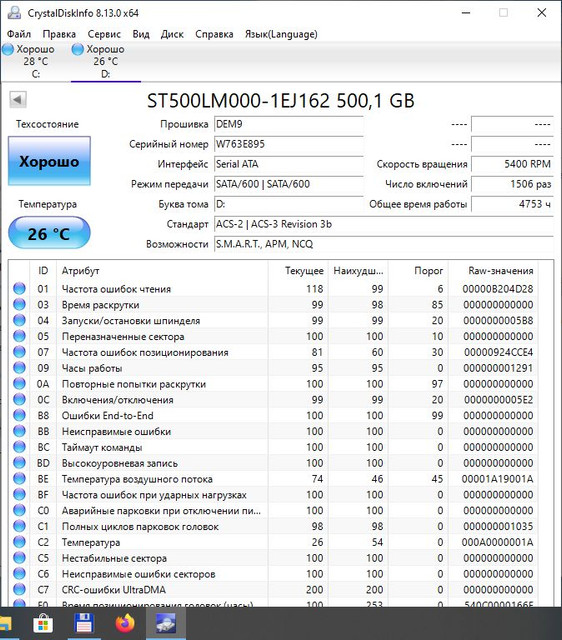
Task: Open the Диск menu
Action: coord(172,34)
